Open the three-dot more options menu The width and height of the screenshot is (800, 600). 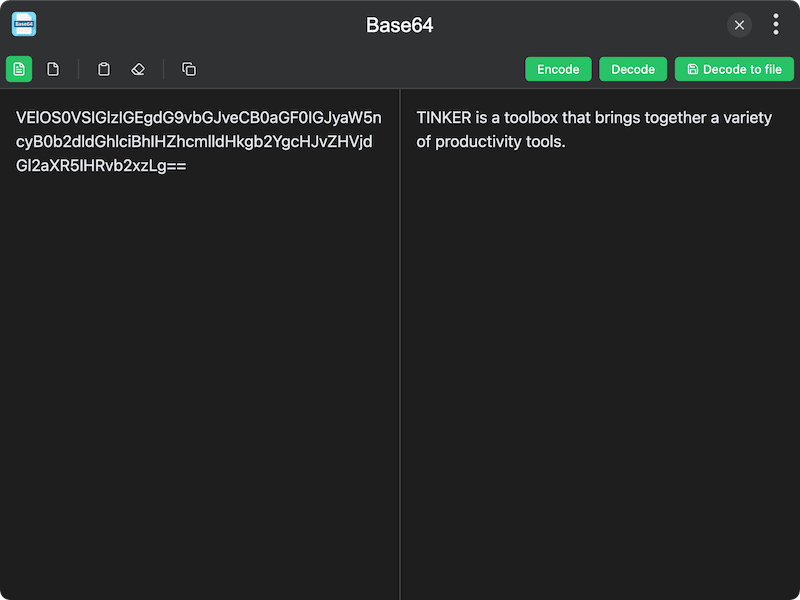pos(776,25)
